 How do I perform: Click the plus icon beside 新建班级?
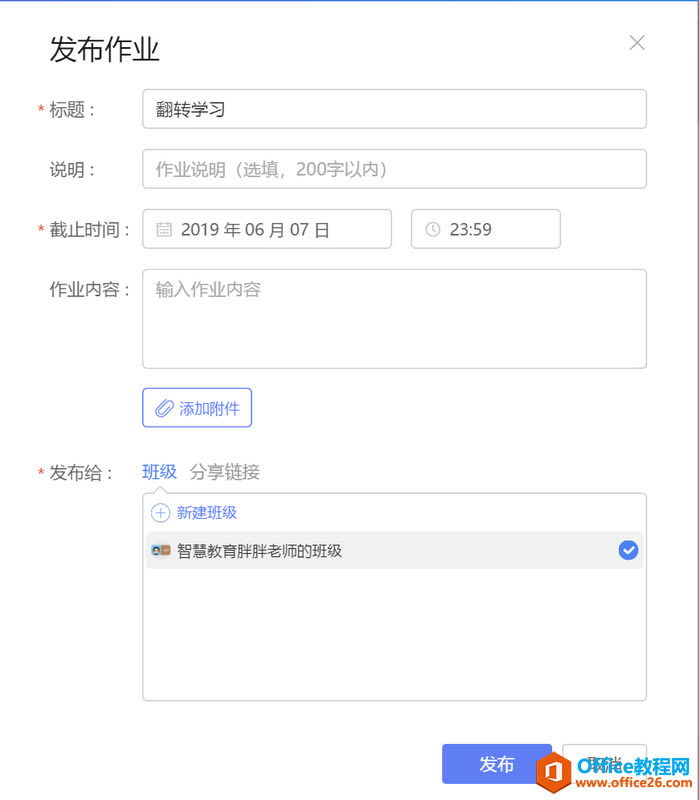pyautogui.click(x=160, y=513)
